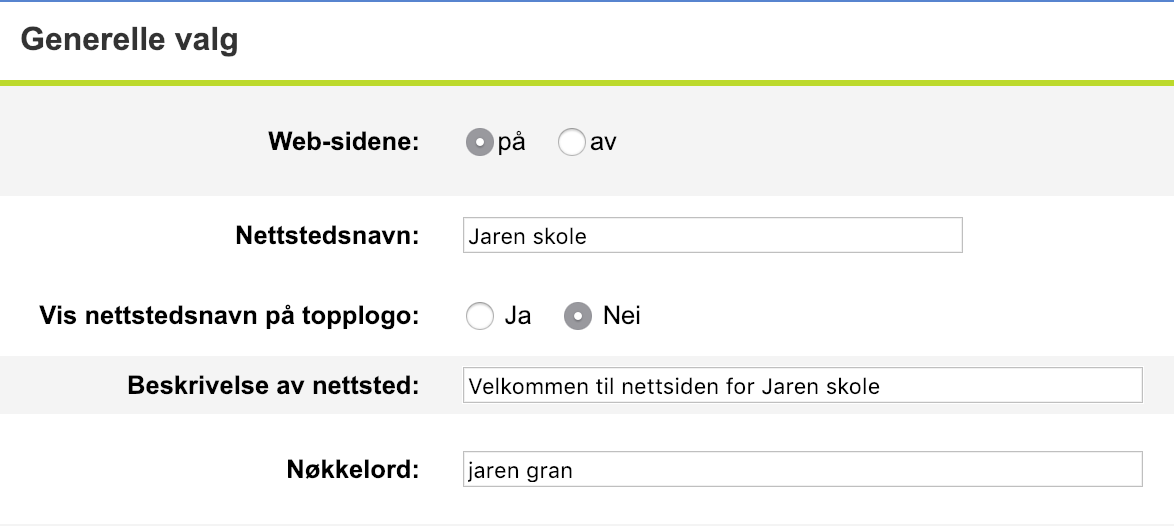Image resolution: width=1174 pixels, height=526 pixels.
Task: Click the 'Vis nettstedsnavn på topplogo:' label
Action: click(229, 317)
